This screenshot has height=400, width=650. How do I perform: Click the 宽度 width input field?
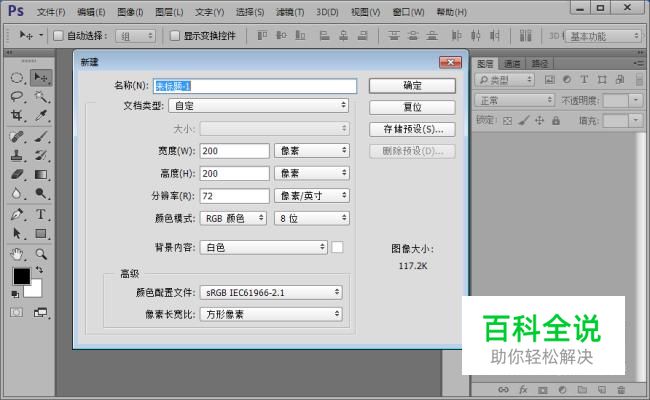[234, 151]
